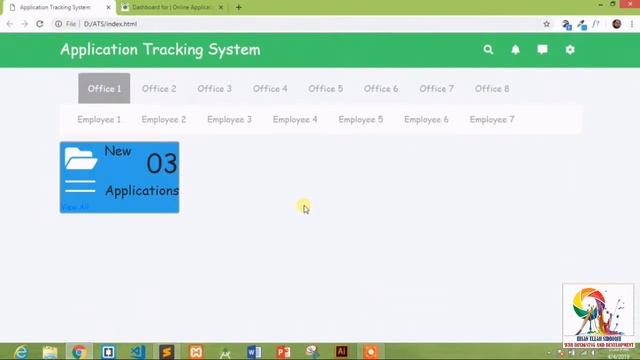This screenshot has width=640, height=360.
Task: Open Visual Studio Code from taskbar
Action: [x=138, y=352]
